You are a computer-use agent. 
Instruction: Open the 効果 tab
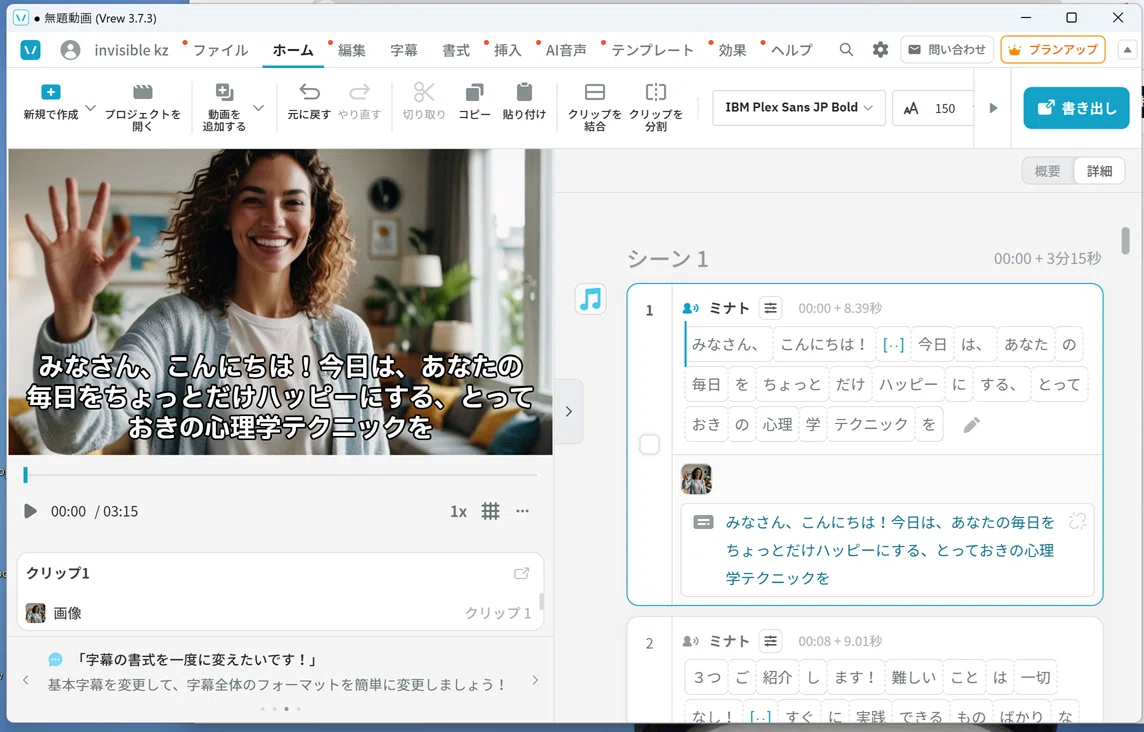coord(732,50)
